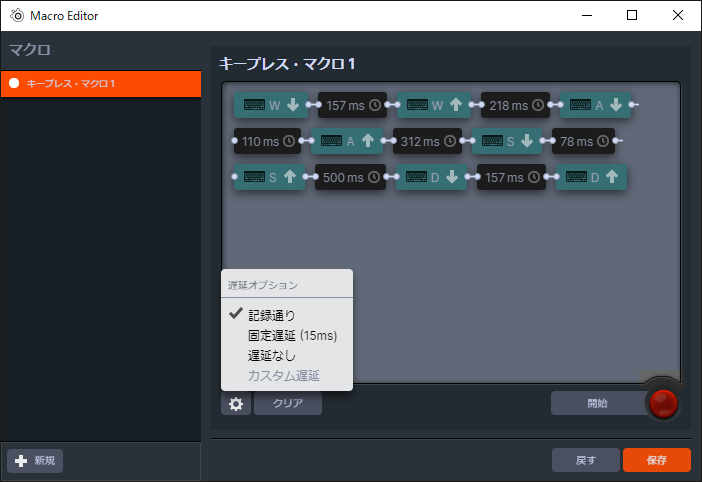
Task: Click the マクロ panel heading
Action: (30, 50)
